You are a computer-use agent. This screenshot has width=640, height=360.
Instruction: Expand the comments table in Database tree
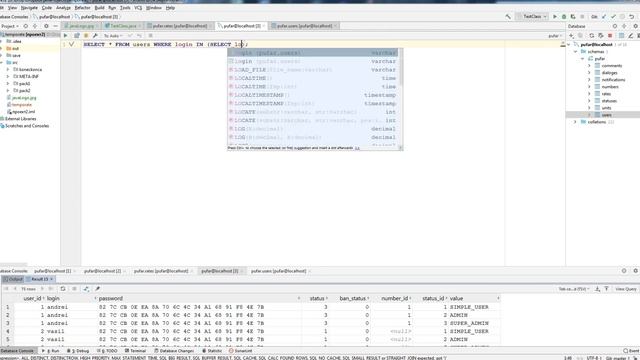[x=589, y=66]
